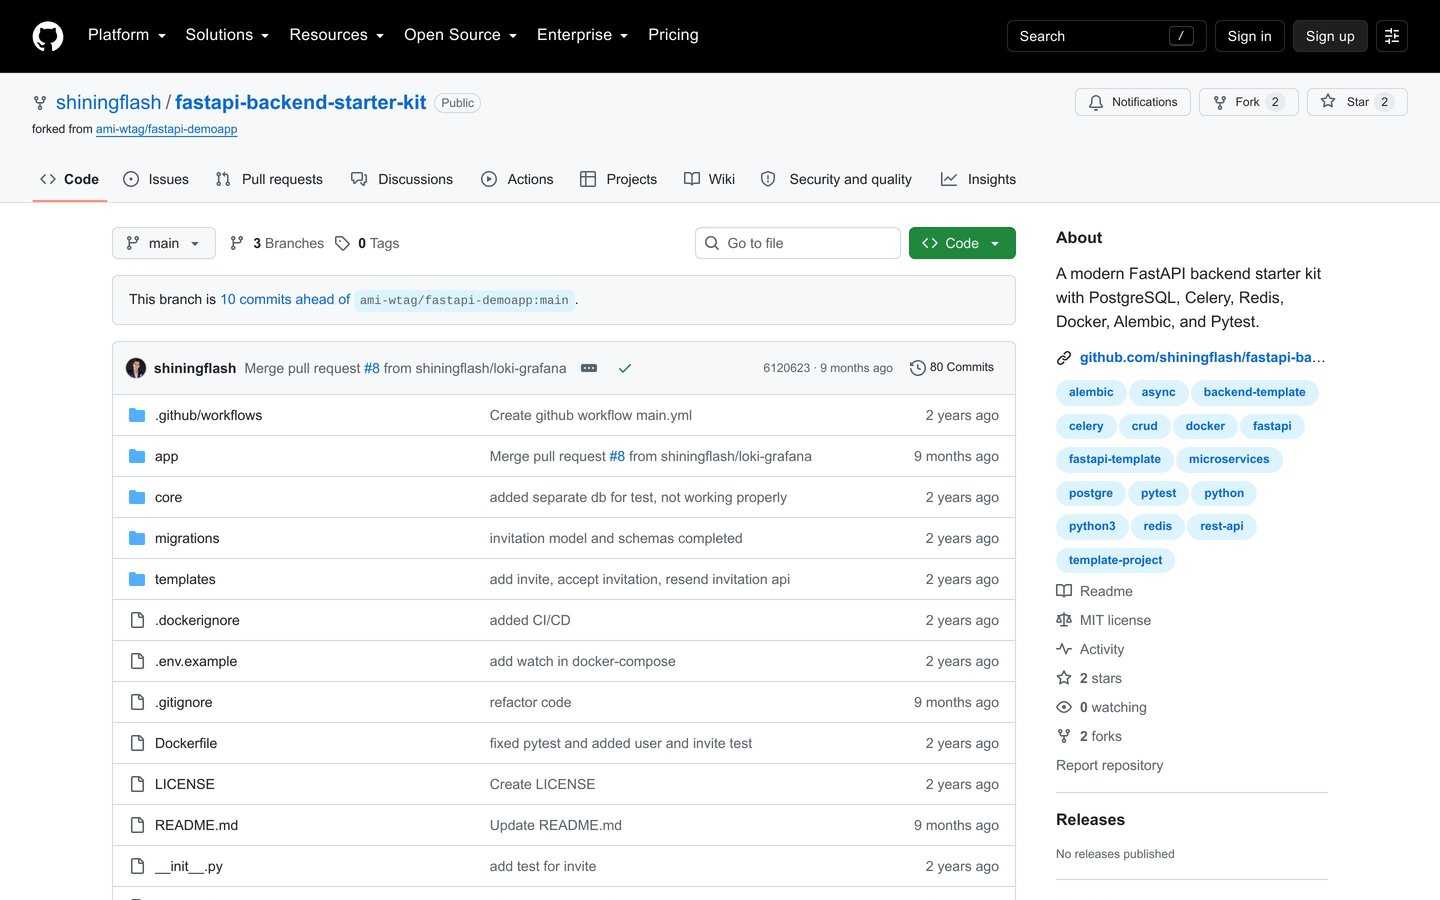This screenshot has width=1440, height=900.
Task: Switch to the Wiki tab
Action: tap(710, 179)
